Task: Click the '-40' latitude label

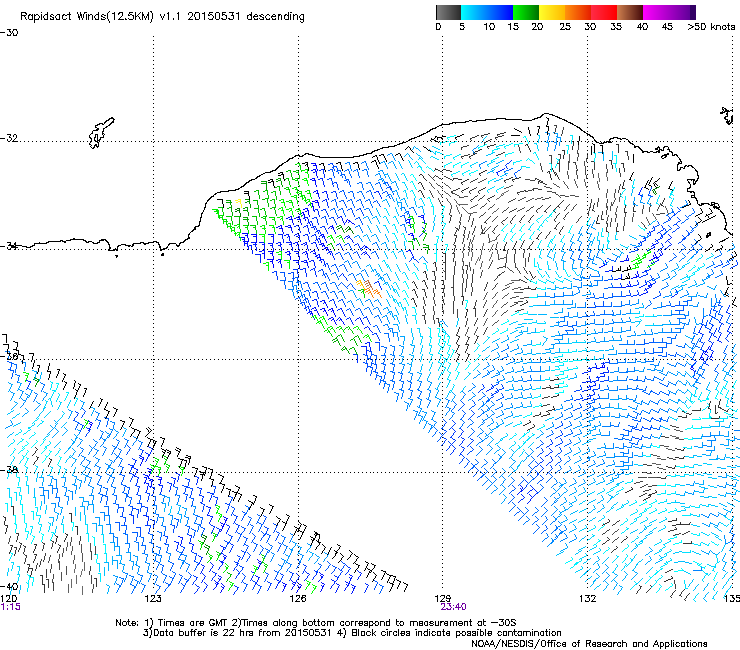Action: pyautogui.click(x=9, y=586)
